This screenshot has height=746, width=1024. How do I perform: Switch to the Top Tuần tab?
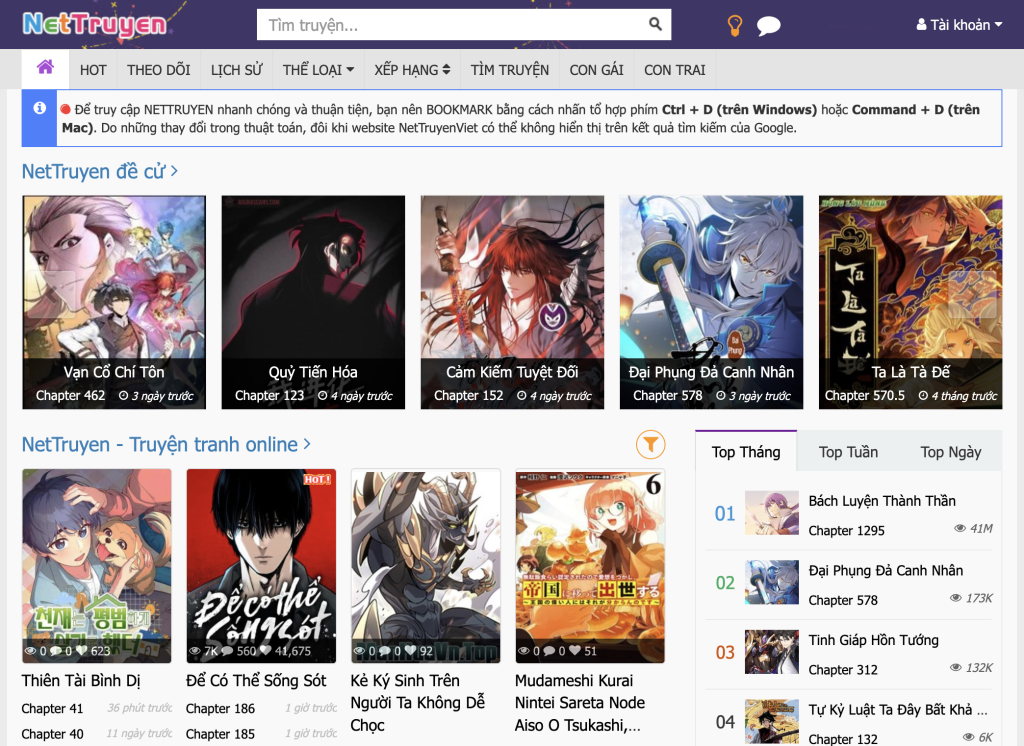coord(848,452)
